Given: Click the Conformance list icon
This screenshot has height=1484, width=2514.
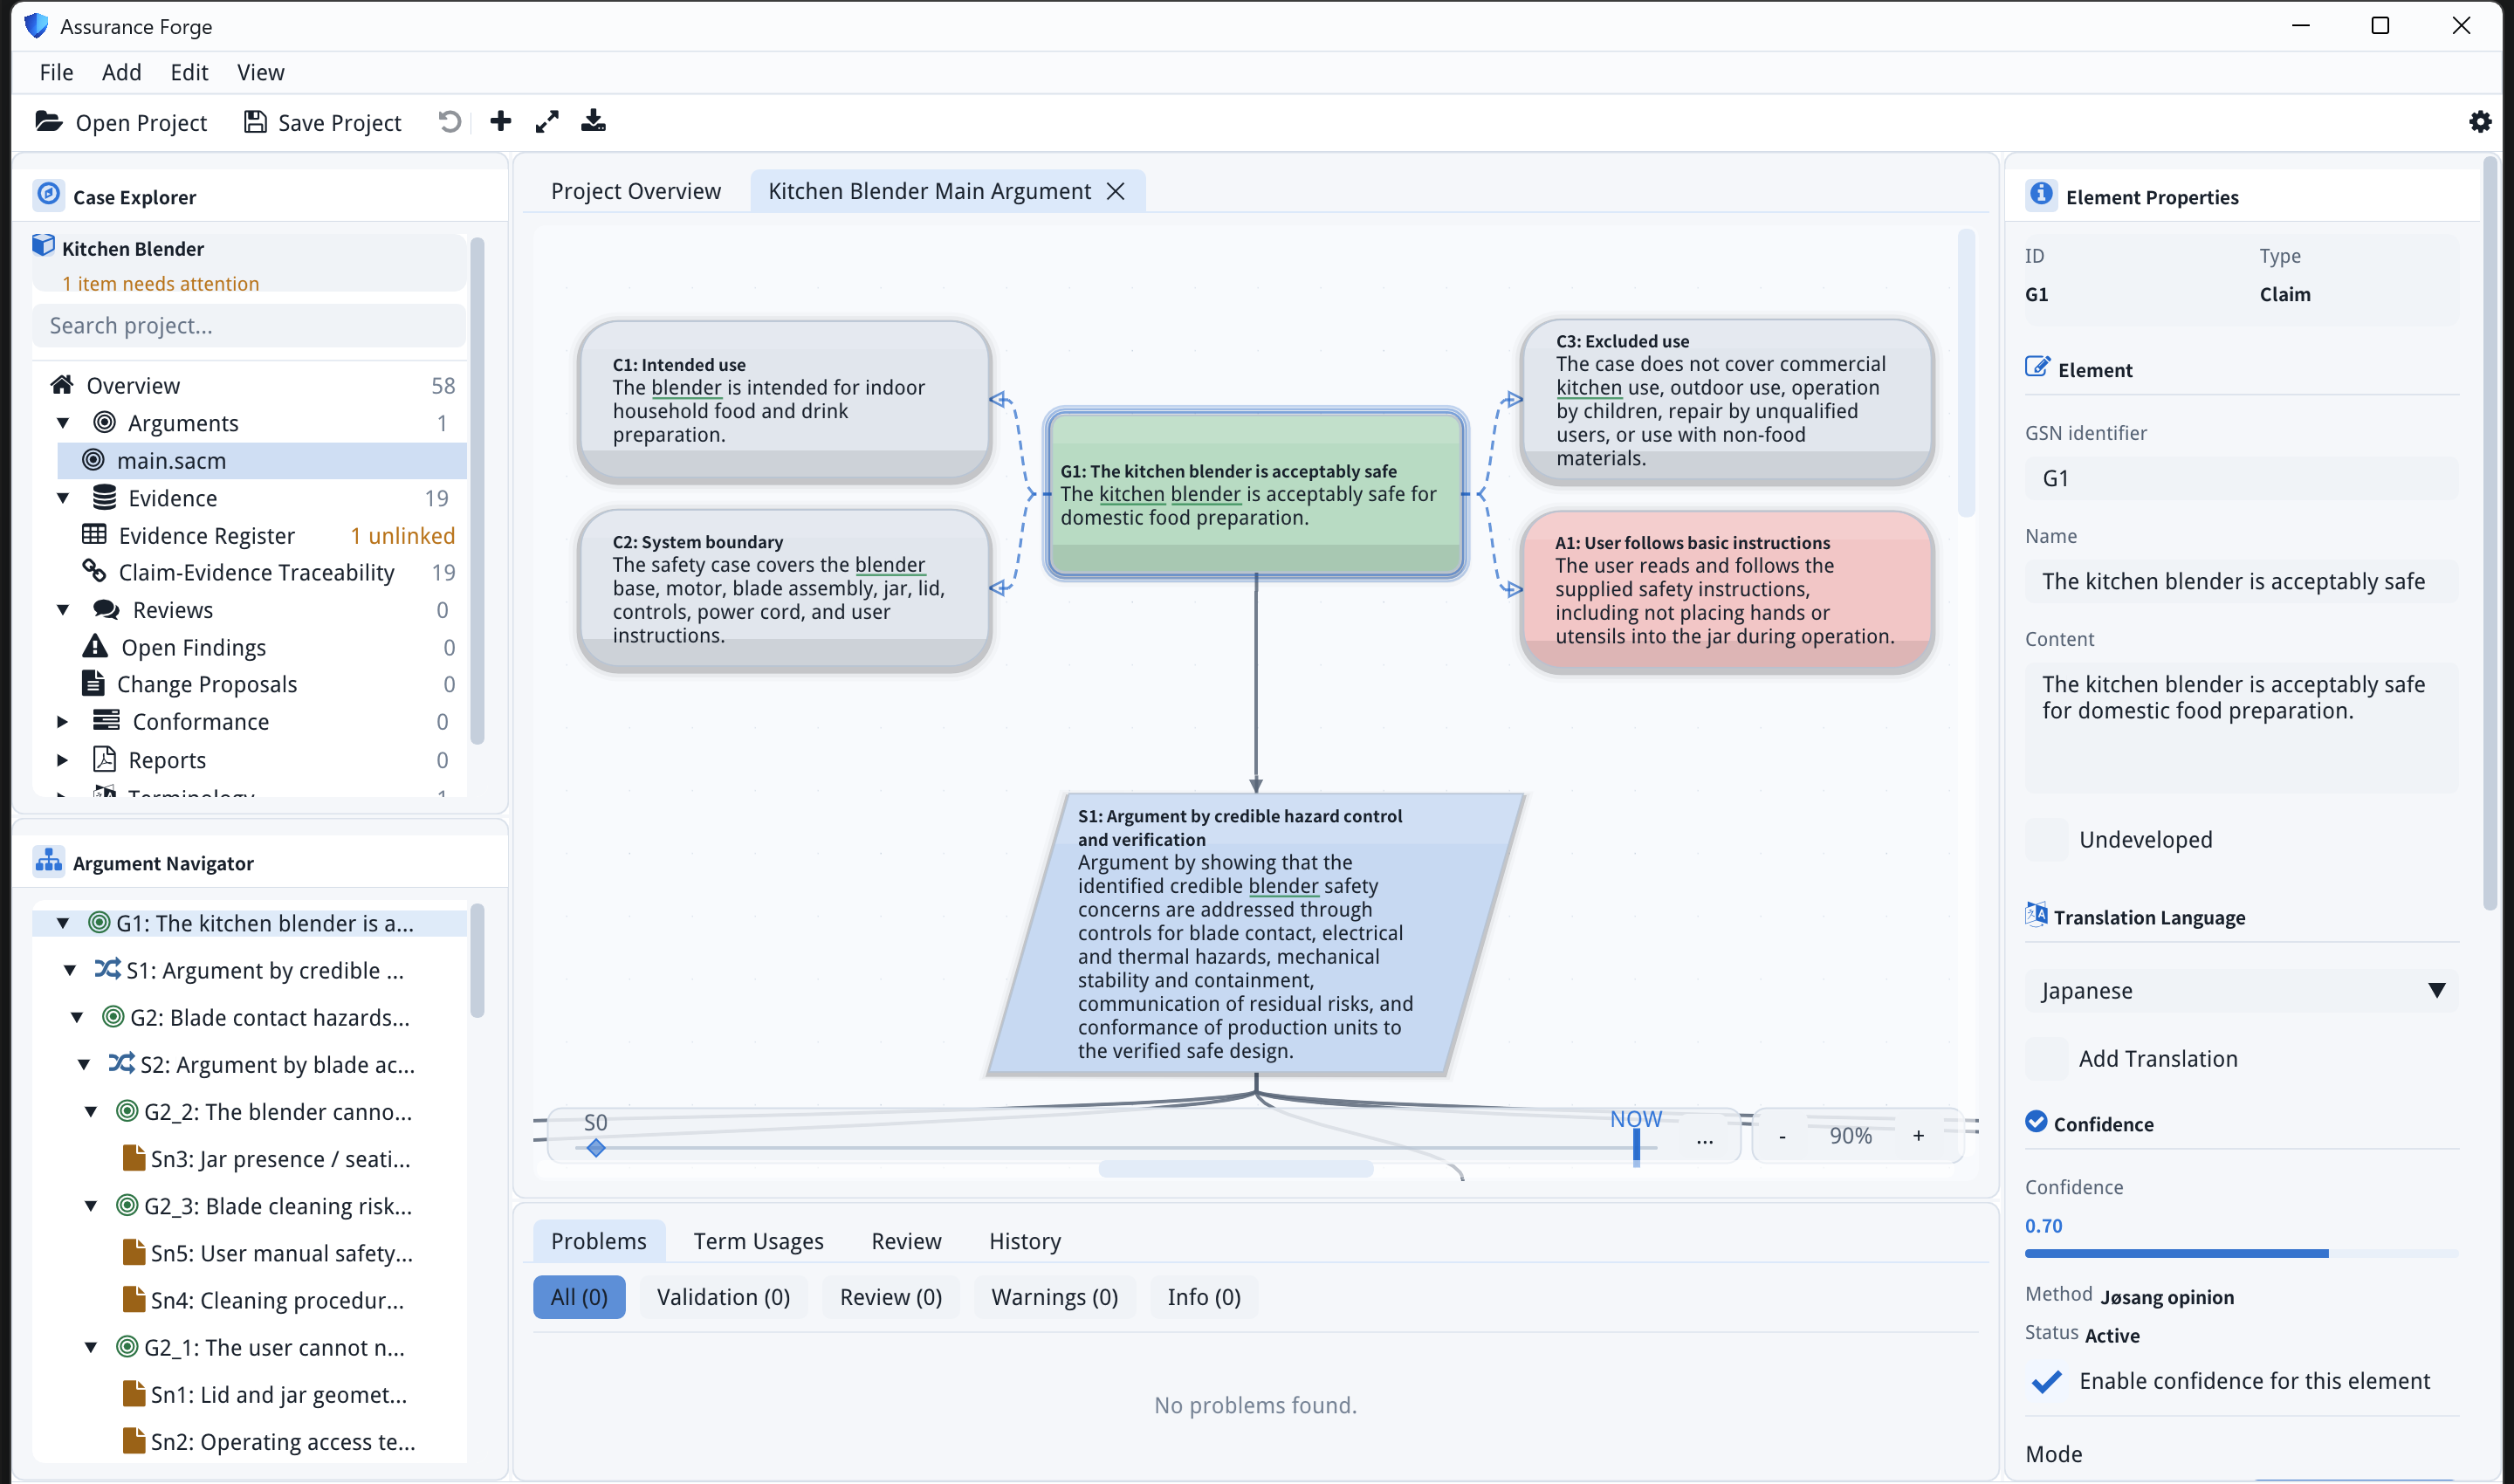Looking at the screenshot, I should (x=106, y=720).
